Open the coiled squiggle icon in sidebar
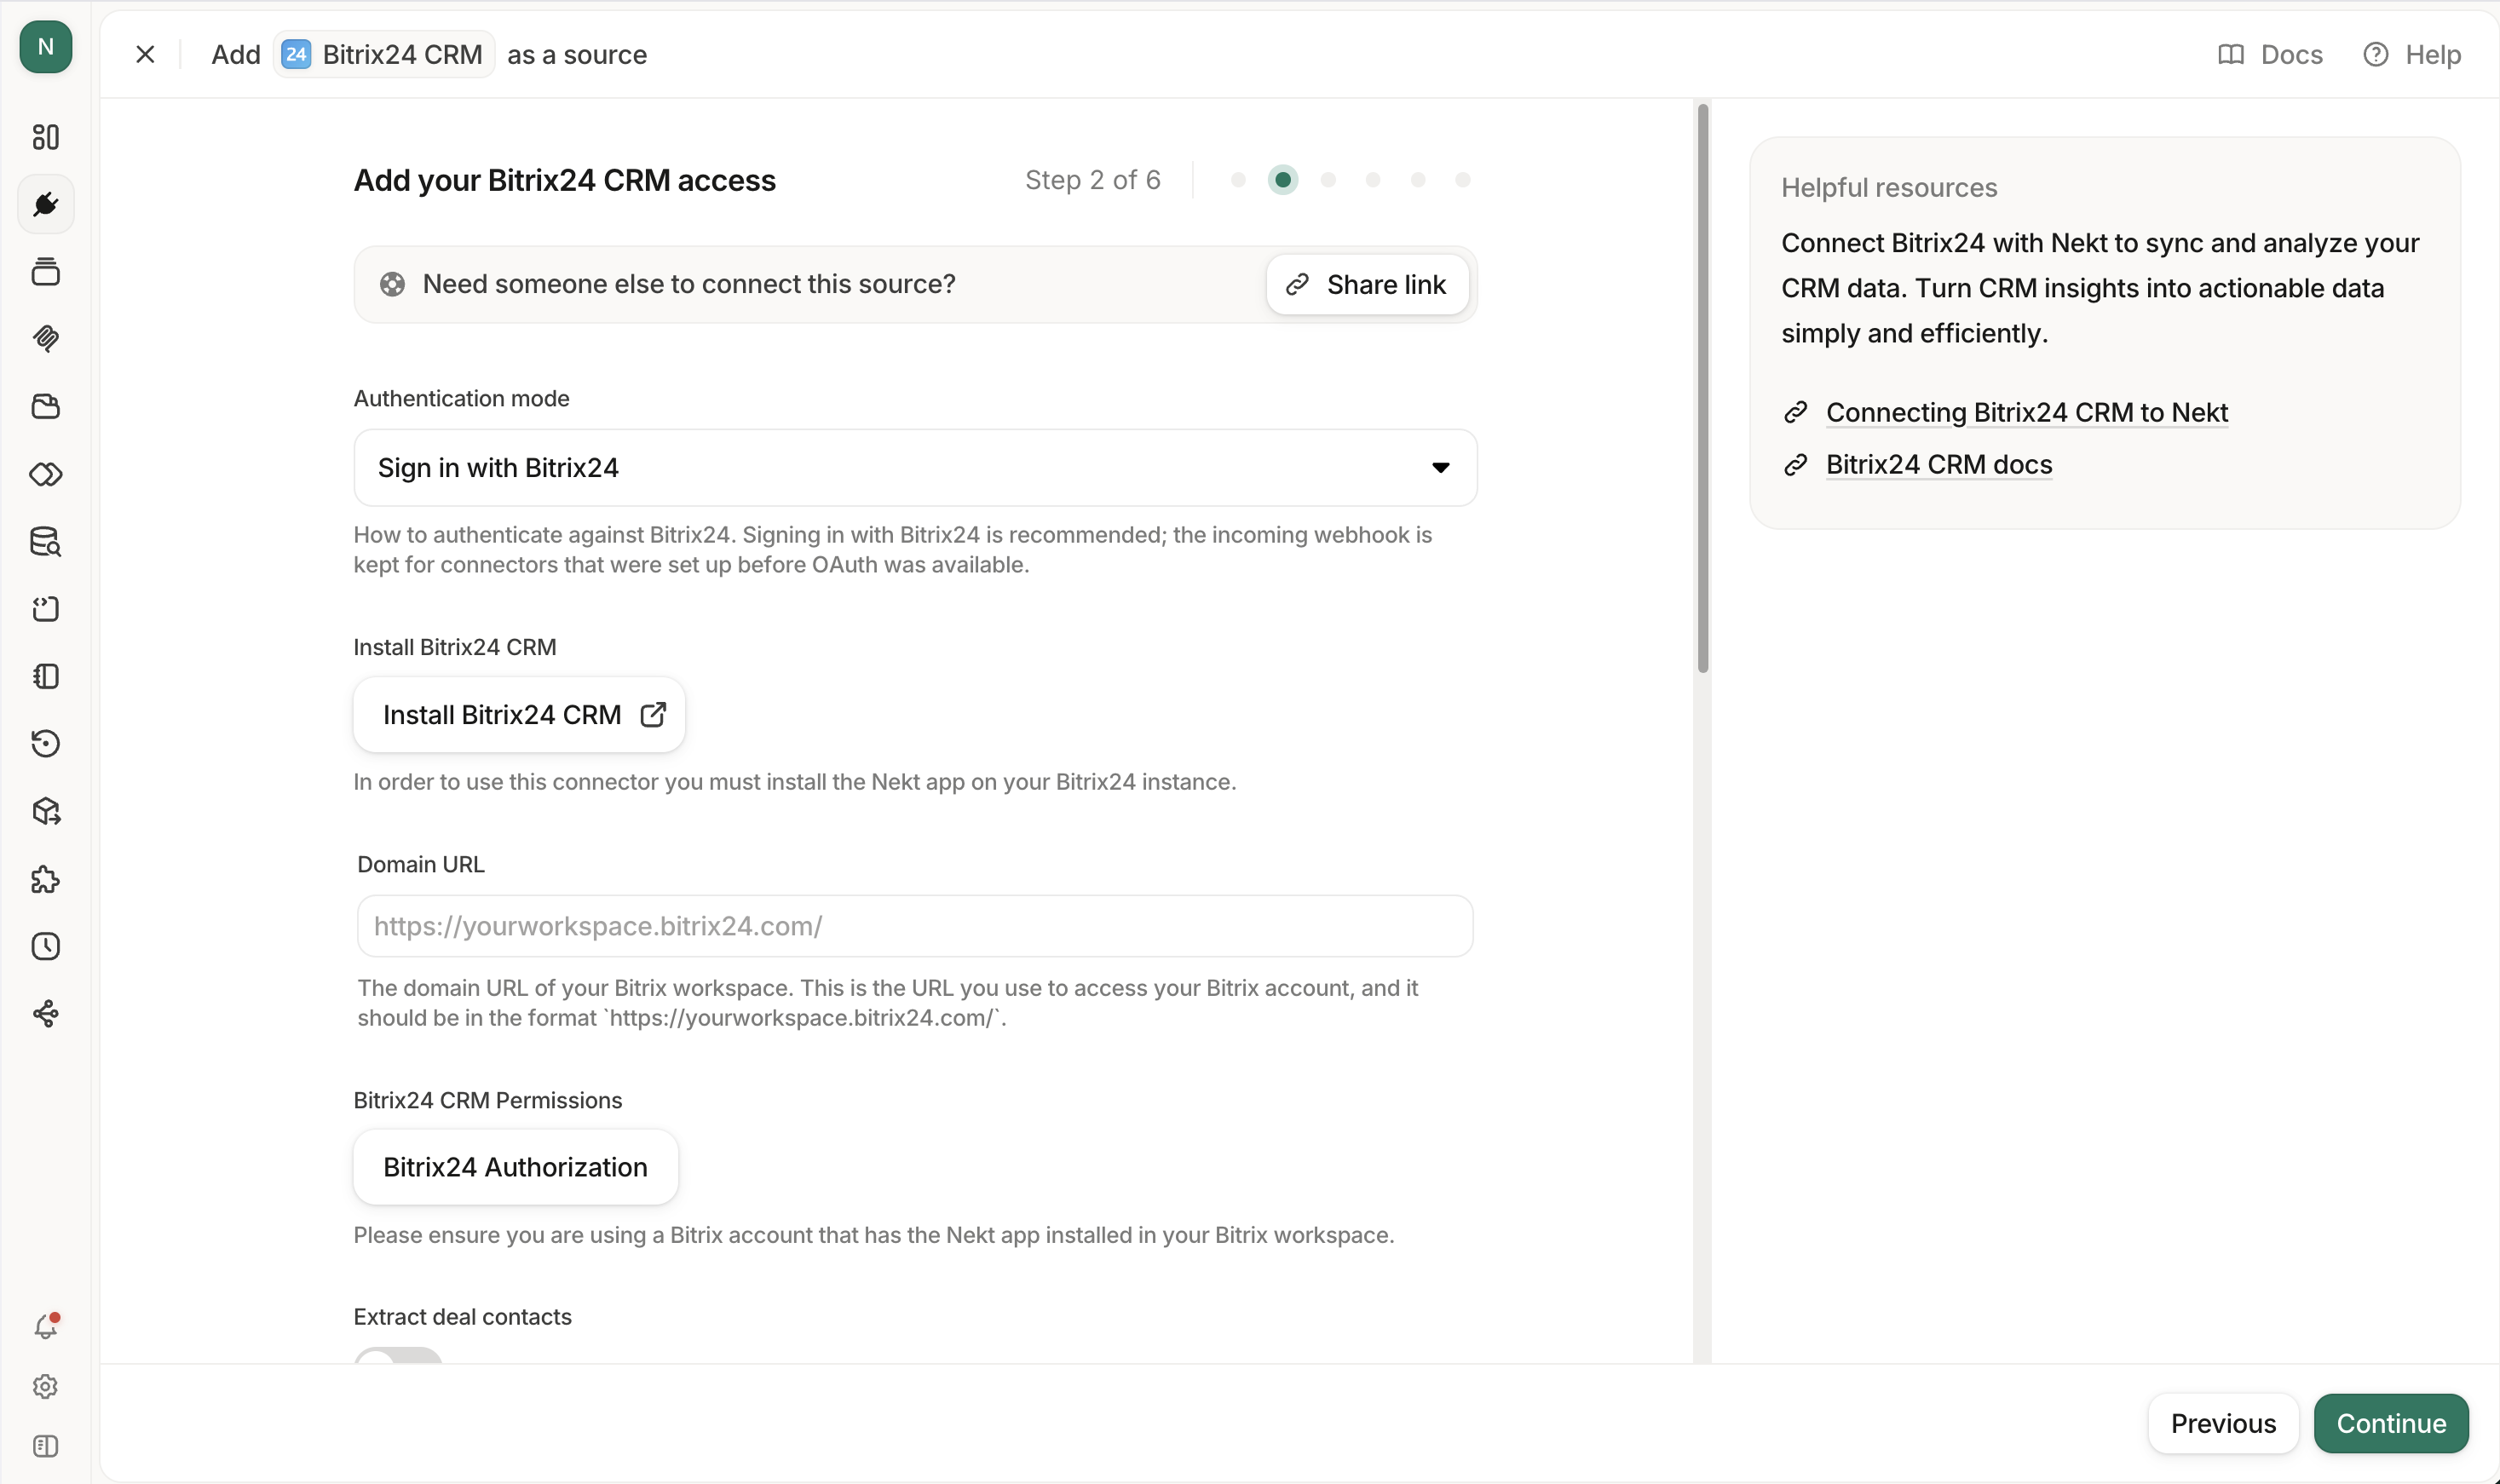 coord(46,339)
